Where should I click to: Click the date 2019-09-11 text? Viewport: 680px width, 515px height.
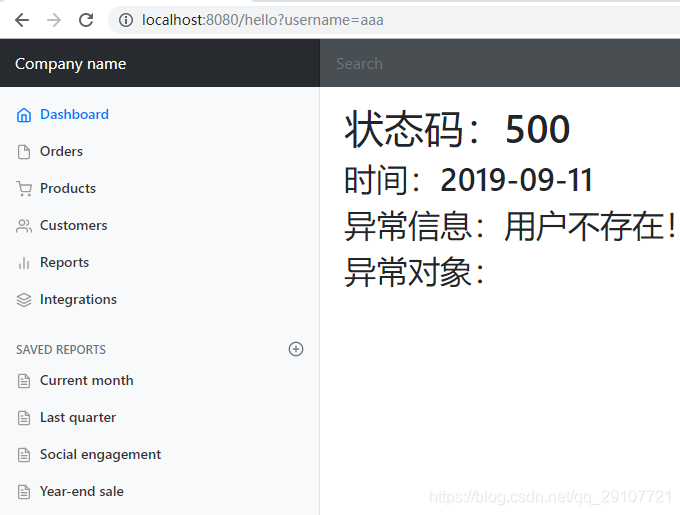coord(516,180)
